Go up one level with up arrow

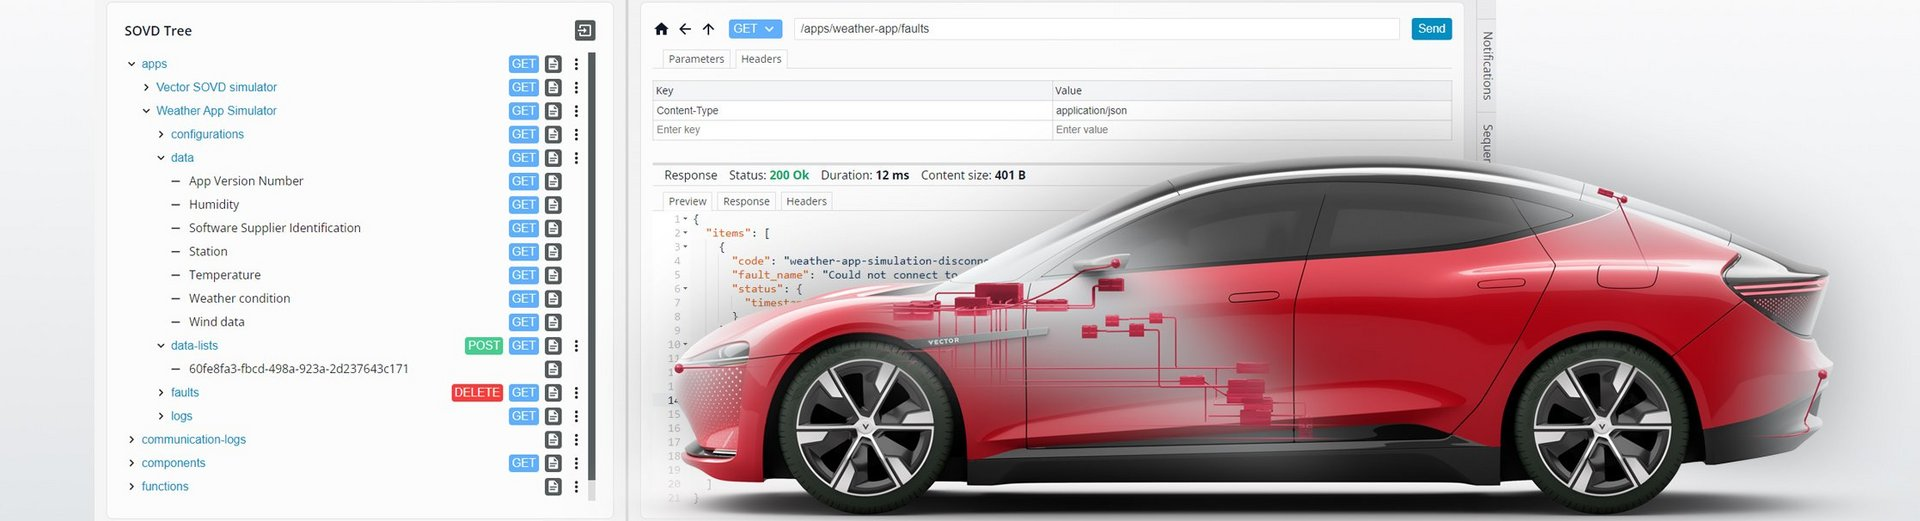click(708, 29)
